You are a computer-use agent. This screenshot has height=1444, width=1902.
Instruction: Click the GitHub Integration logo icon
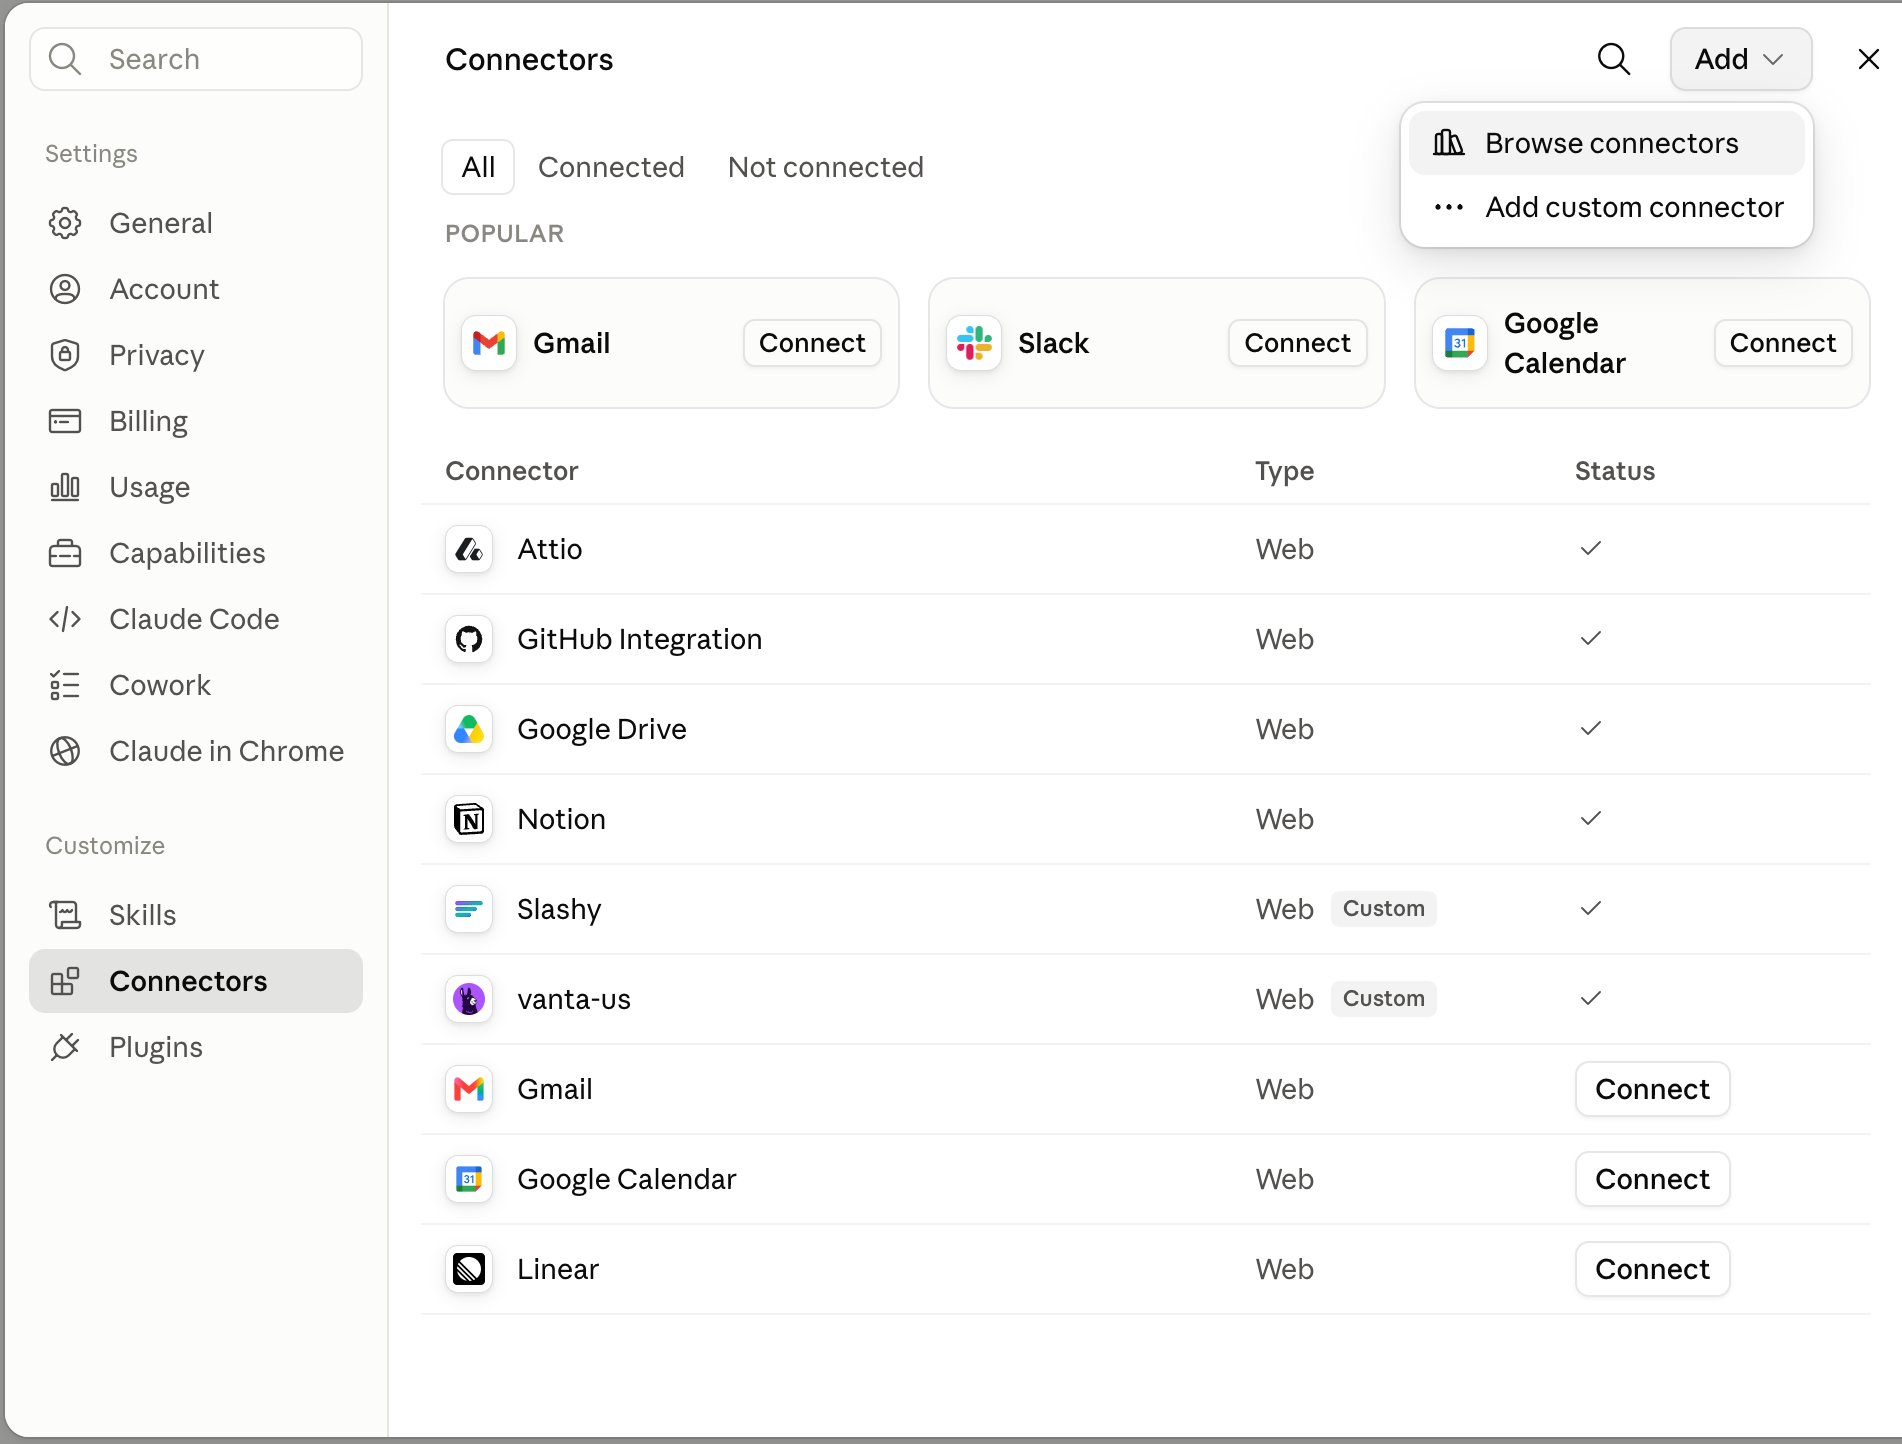469,639
